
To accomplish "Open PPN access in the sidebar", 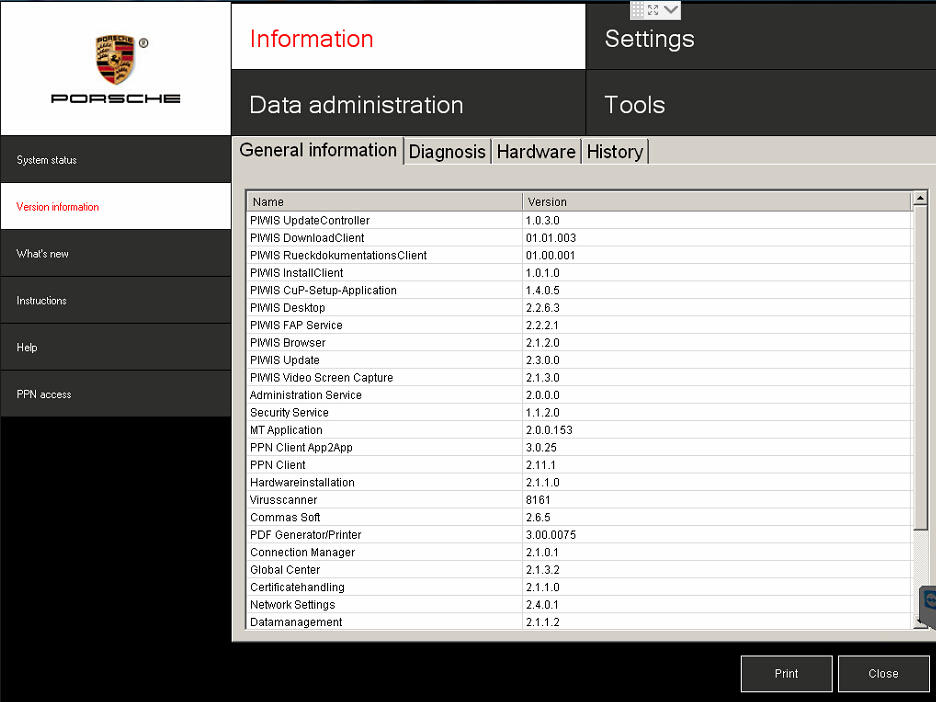I will [x=115, y=394].
